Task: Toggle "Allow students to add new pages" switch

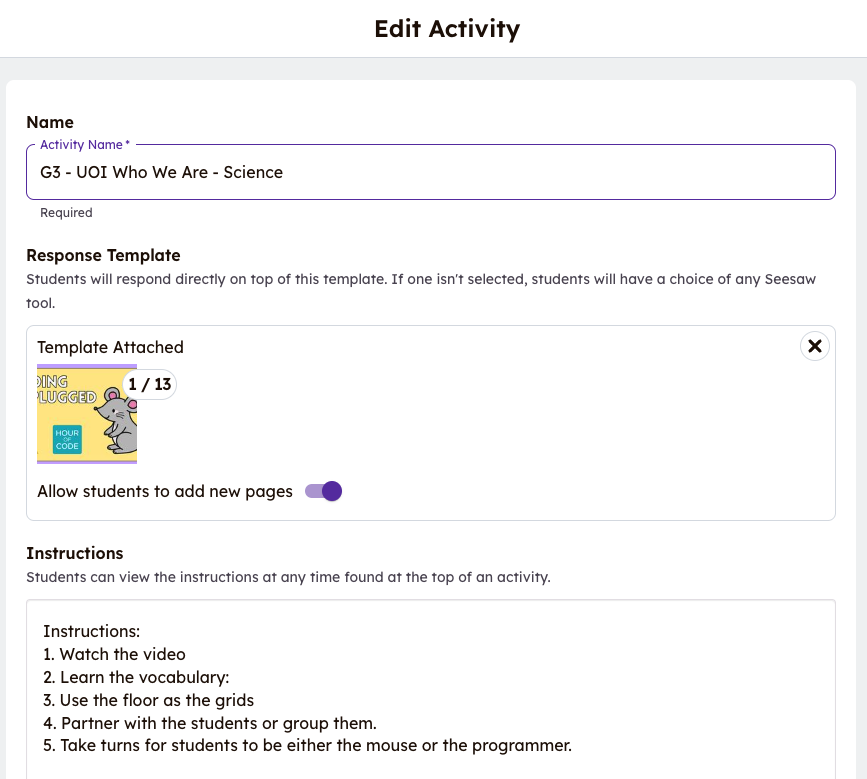Action: tap(324, 491)
